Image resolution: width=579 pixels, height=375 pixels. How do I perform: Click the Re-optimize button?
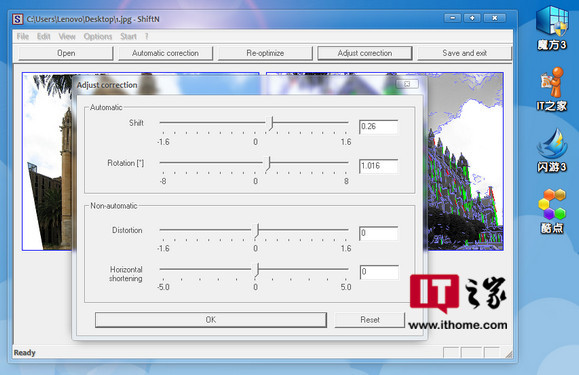[x=265, y=53]
